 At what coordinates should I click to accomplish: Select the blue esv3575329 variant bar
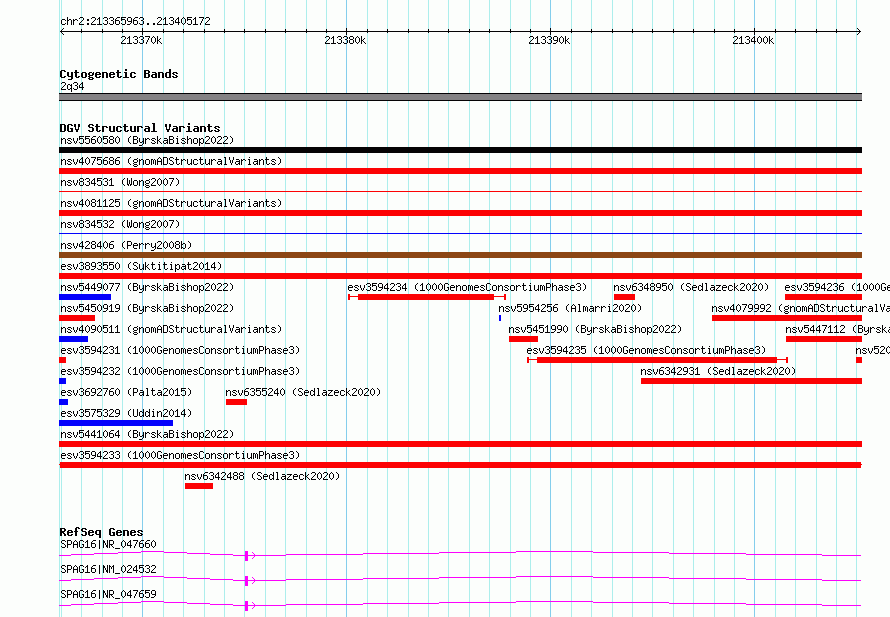(116, 423)
